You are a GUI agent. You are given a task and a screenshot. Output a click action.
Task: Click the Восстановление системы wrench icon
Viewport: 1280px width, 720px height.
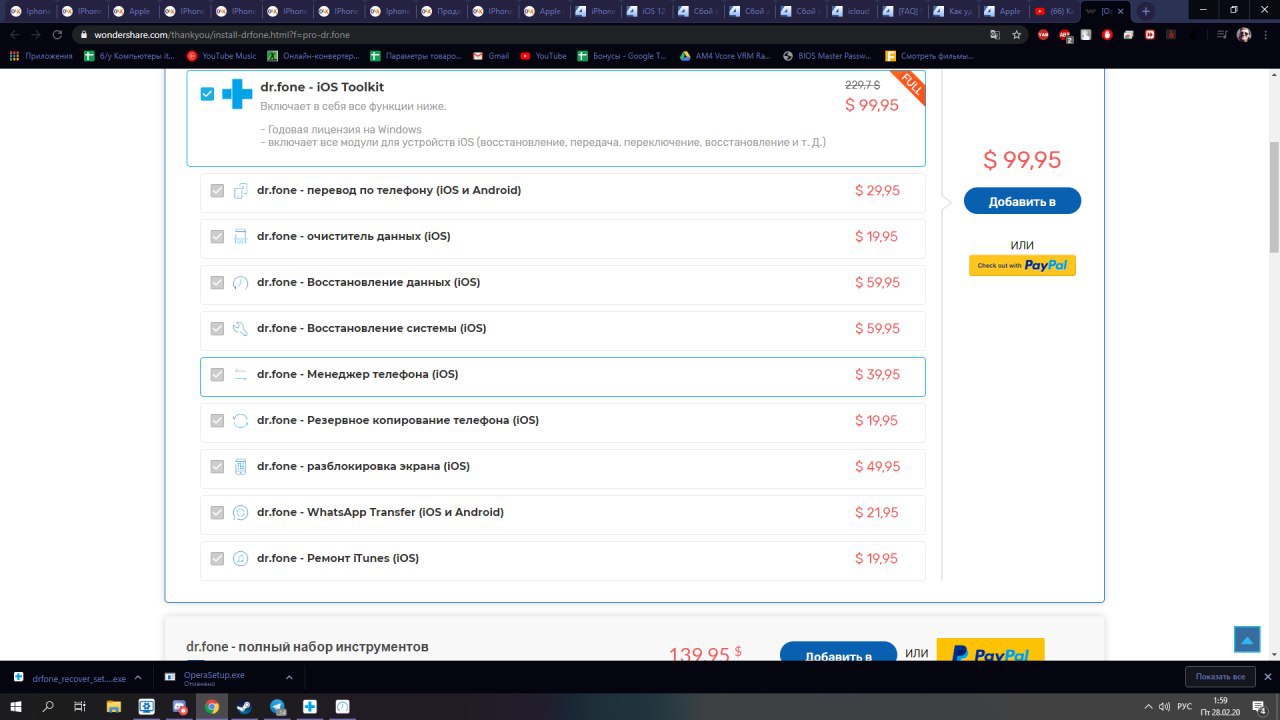[x=240, y=329]
